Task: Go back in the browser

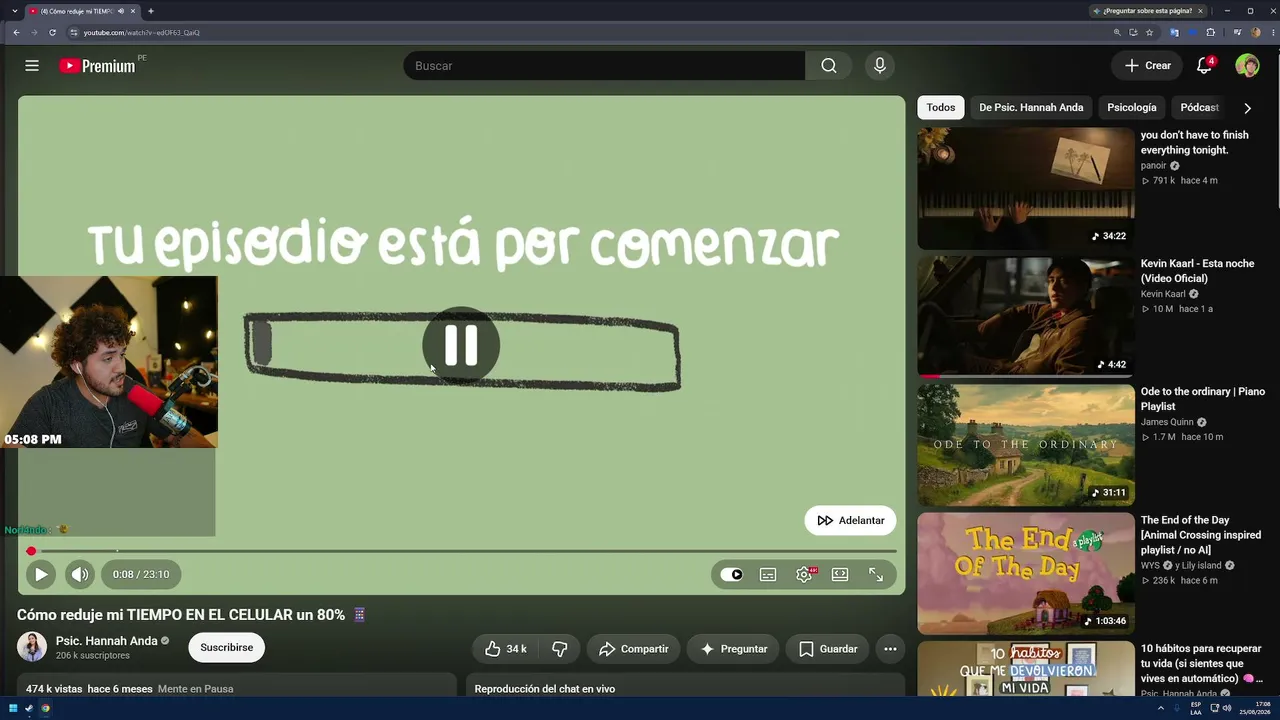Action: pos(16,32)
